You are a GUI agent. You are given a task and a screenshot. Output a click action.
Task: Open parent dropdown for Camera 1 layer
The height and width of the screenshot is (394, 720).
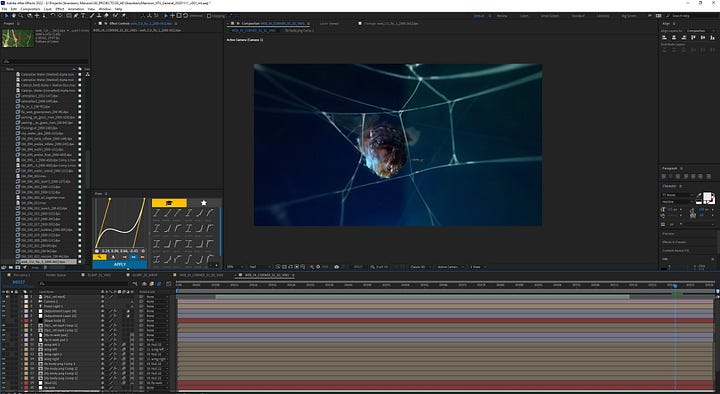[157, 302]
